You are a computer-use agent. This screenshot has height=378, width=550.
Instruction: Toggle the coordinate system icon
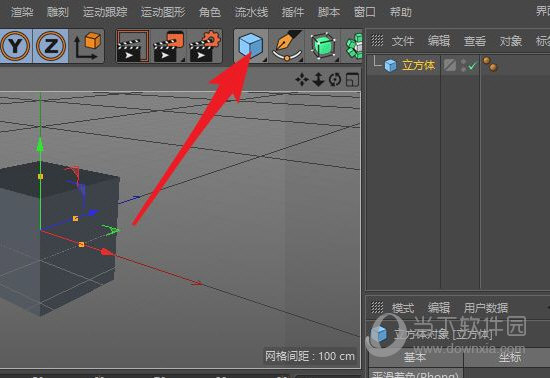tap(87, 46)
